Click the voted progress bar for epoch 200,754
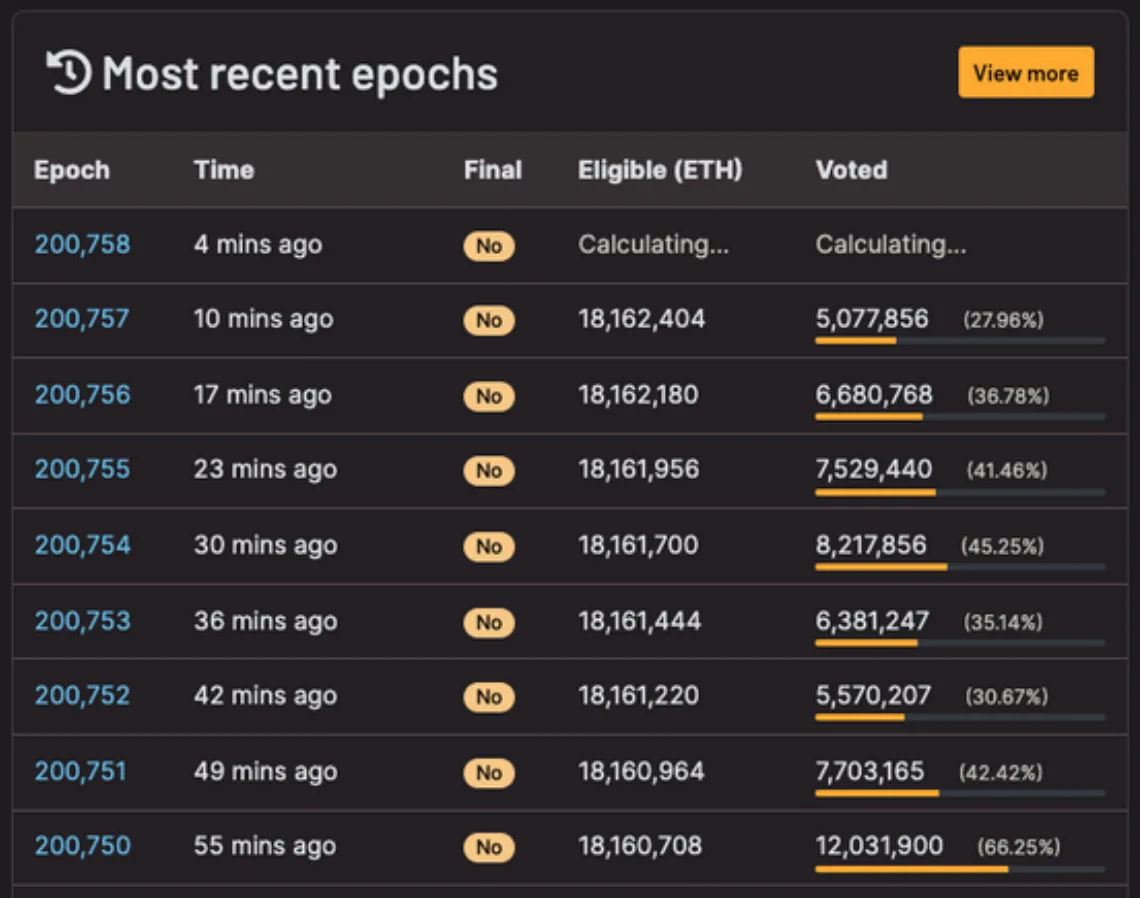Image resolution: width=1140 pixels, height=898 pixels. [x=960, y=567]
